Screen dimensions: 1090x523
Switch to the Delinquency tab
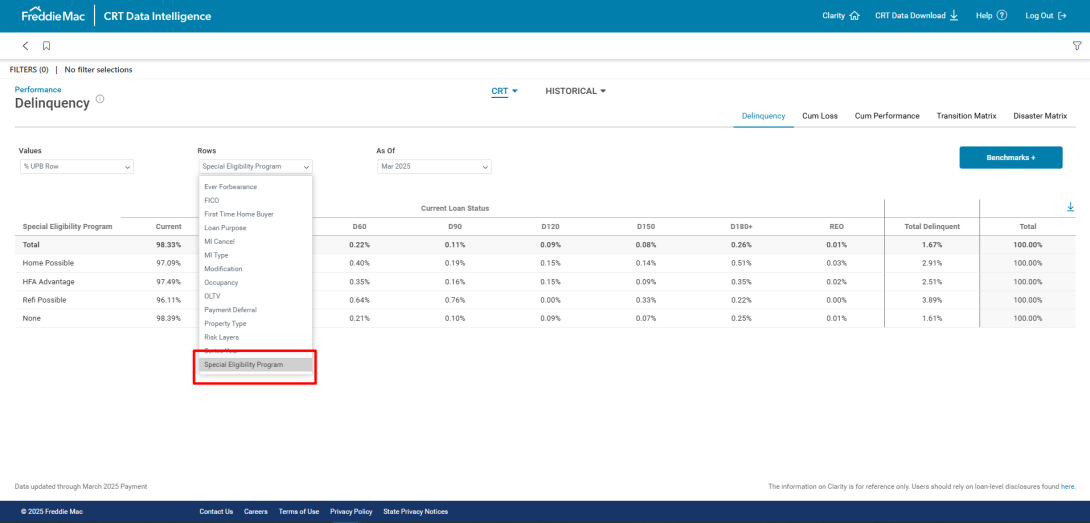coord(763,116)
